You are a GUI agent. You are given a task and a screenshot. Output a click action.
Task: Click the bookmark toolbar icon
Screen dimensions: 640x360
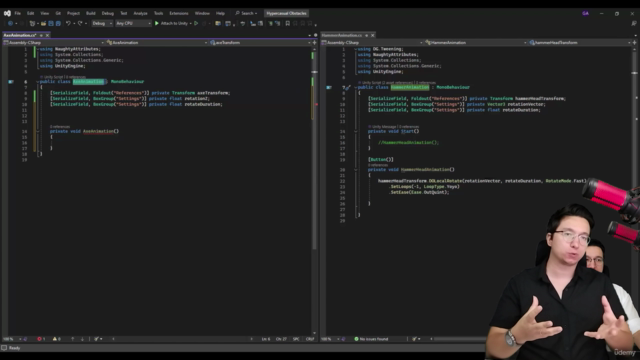click(288, 24)
